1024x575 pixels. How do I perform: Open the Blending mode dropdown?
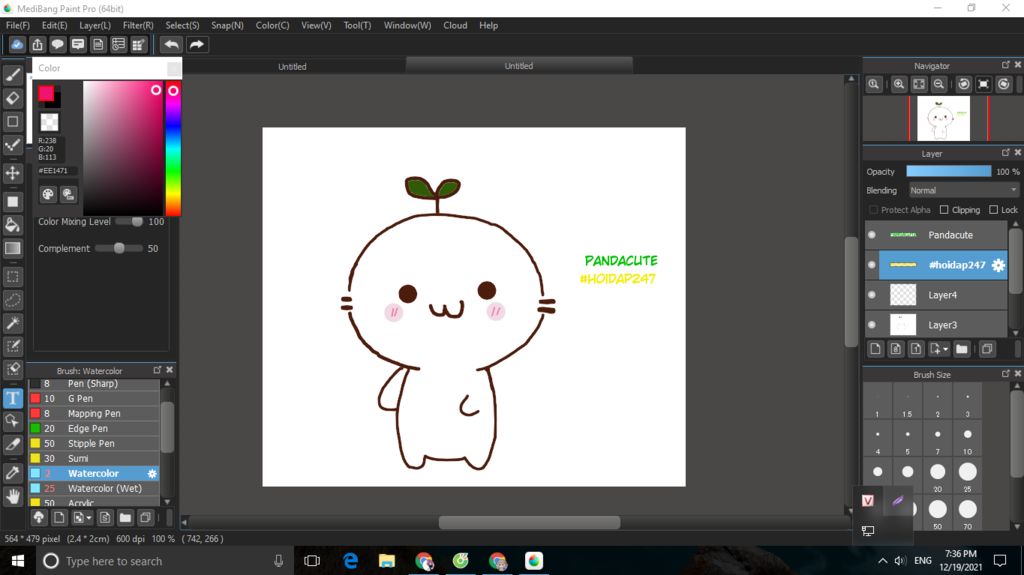[x=963, y=190]
